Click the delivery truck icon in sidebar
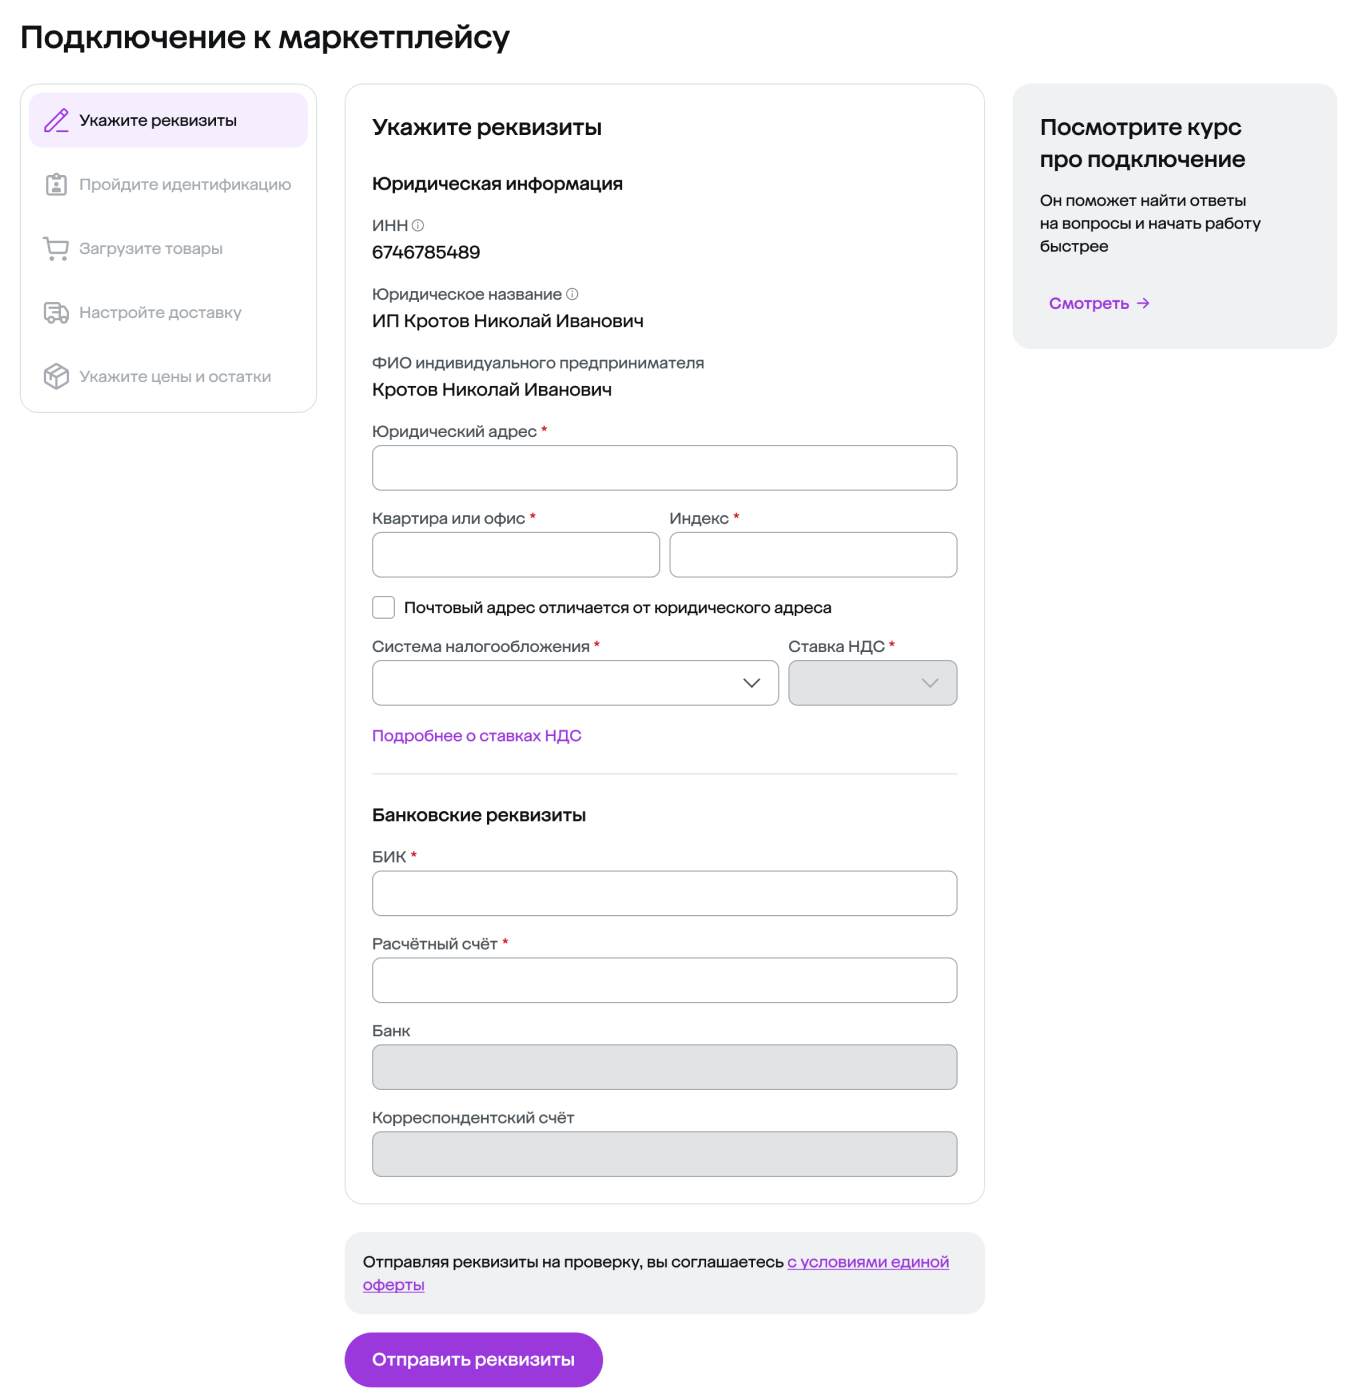 click(57, 313)
